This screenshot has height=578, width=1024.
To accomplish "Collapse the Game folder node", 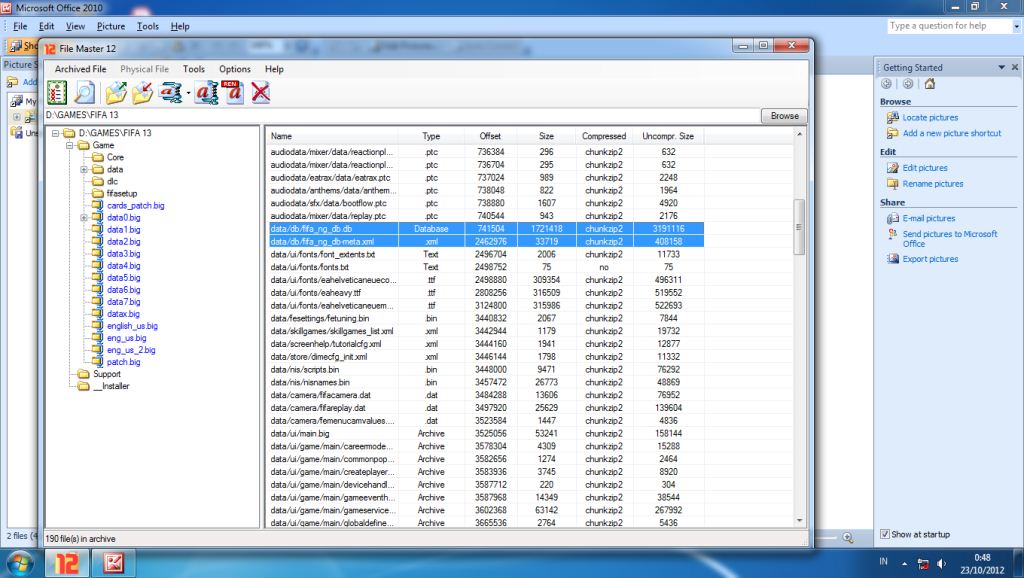I will pos(69,145).
